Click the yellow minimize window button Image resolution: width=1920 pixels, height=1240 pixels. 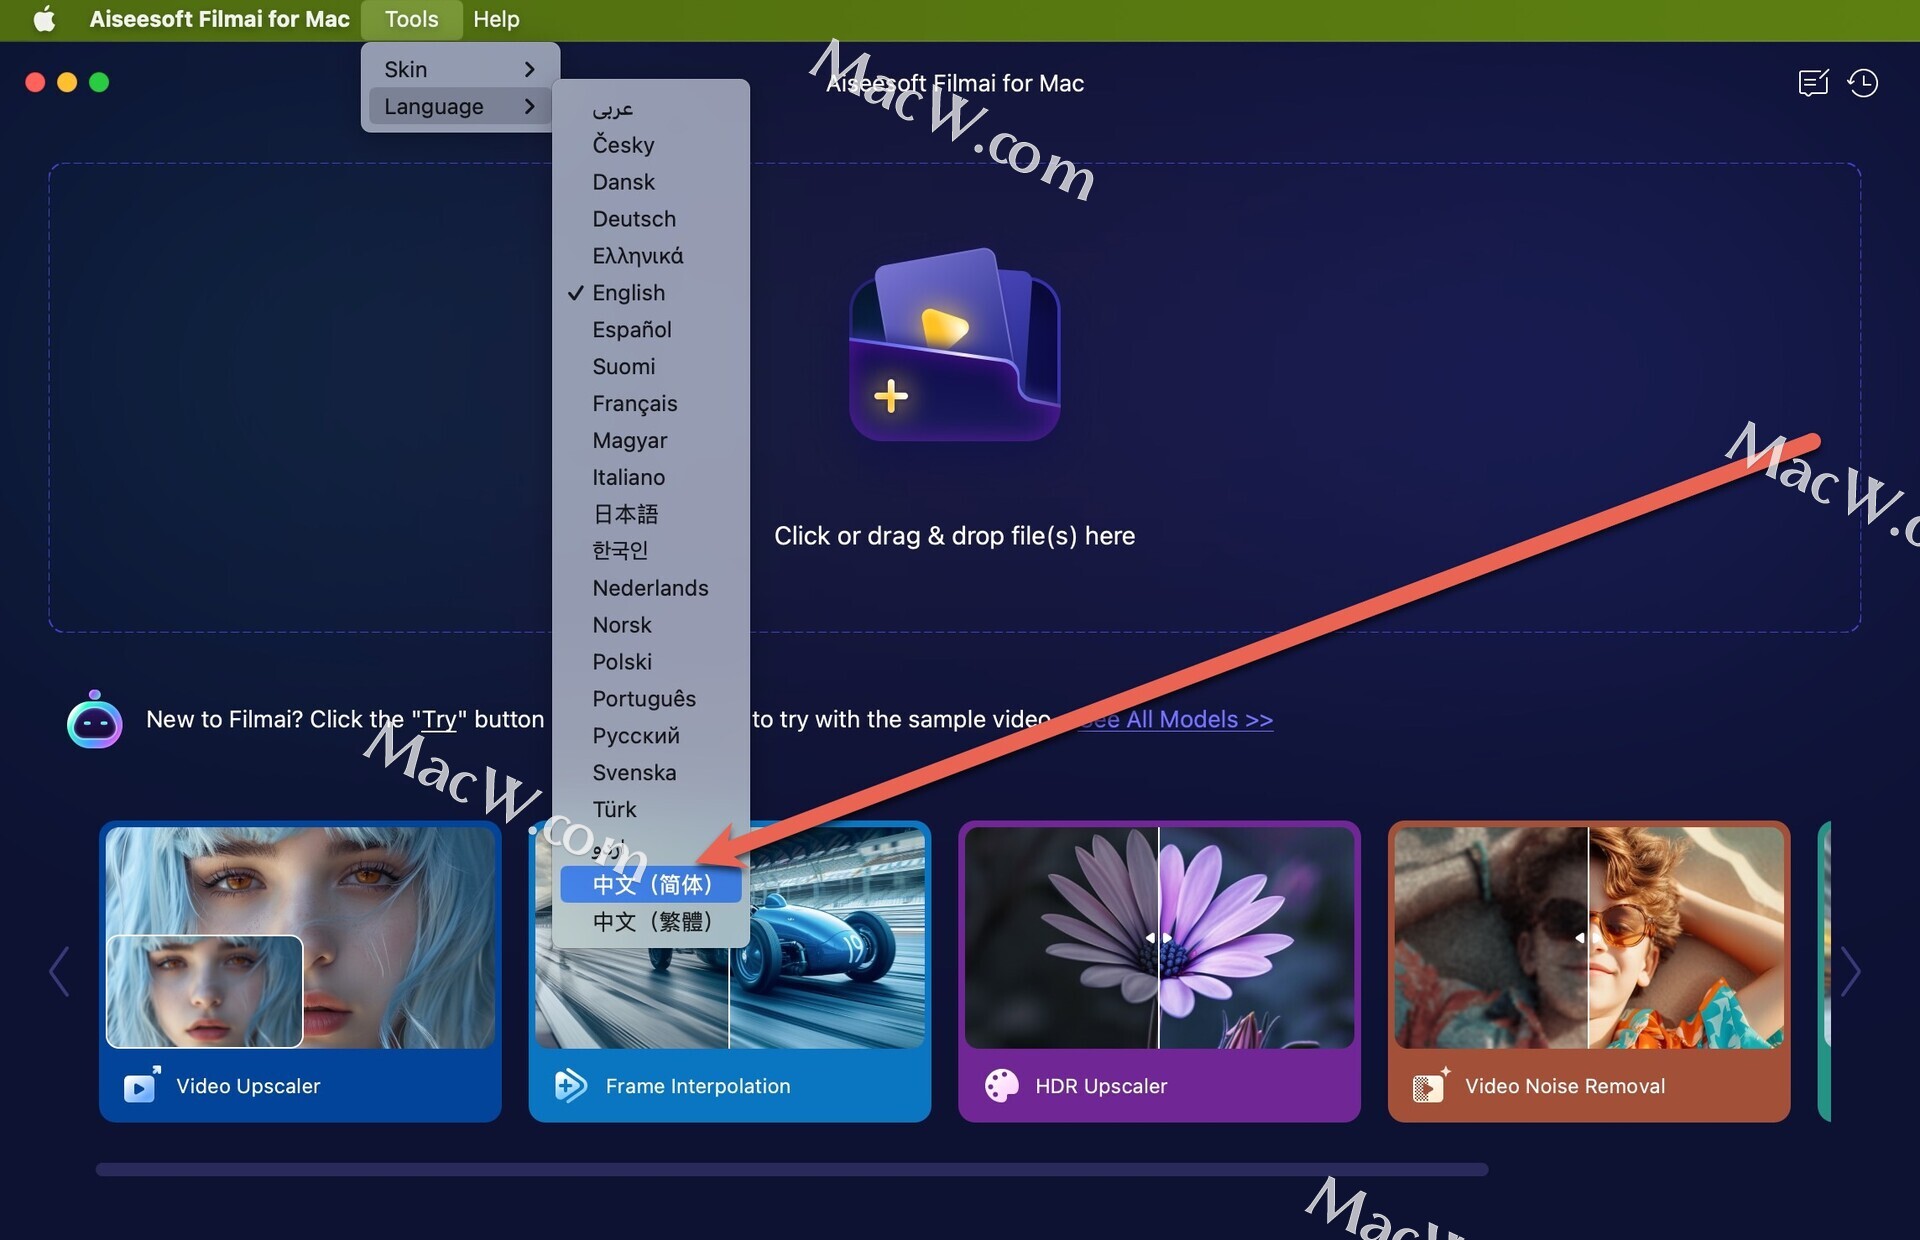coord(67,82)
